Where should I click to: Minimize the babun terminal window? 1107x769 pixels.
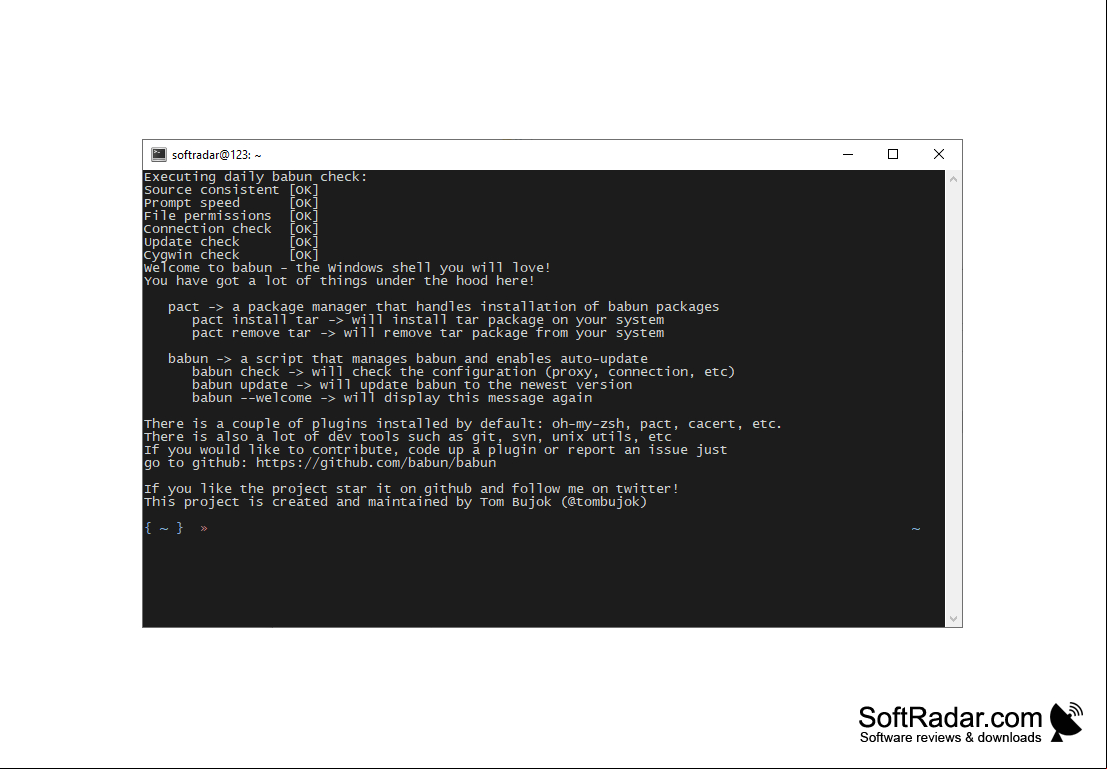848,155
